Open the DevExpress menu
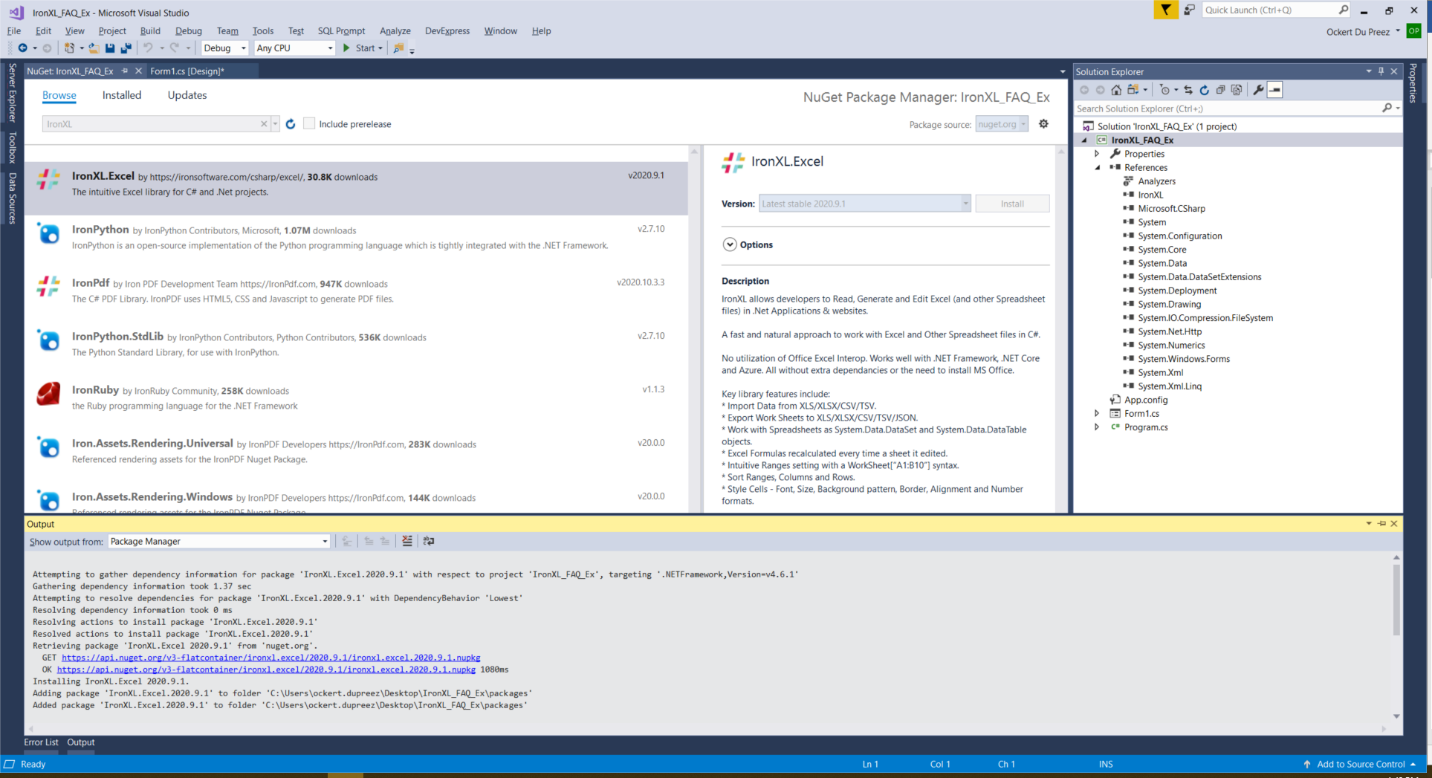This screenshot has height=778, width=1432. (x=447, y=31)
